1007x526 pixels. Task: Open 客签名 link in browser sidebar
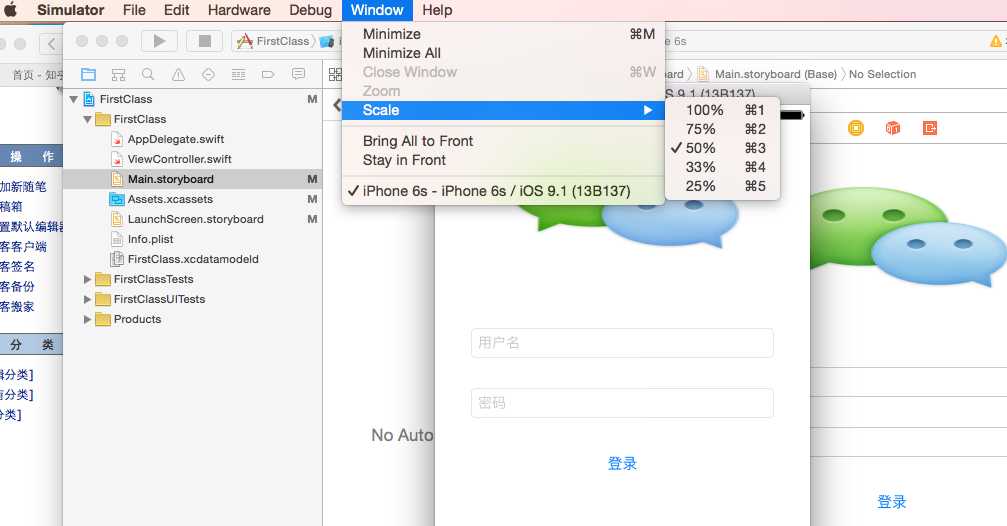pos(17,266)
